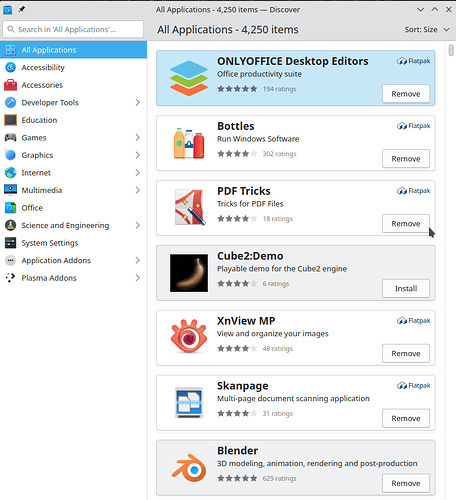The height and width of the screenshot is (500, 456).
Task: Install Cube2:Demo
Action: (406, 288)
